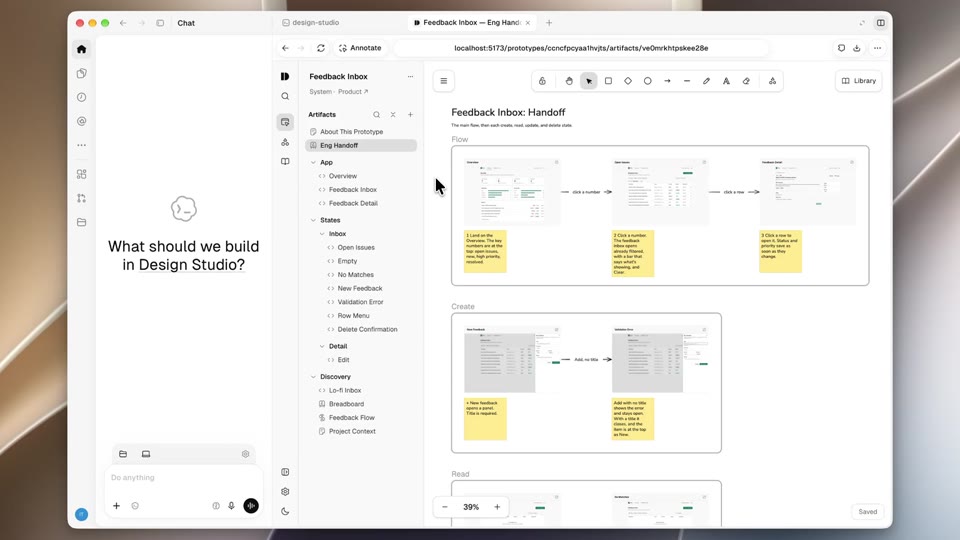Click the git branch icon in sidebar

[x=81, y=198]
